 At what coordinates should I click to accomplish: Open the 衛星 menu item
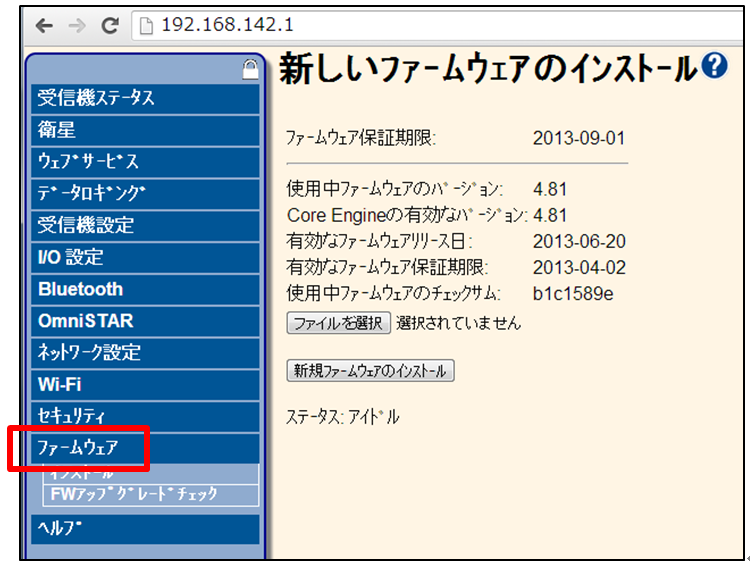point(145,130)
